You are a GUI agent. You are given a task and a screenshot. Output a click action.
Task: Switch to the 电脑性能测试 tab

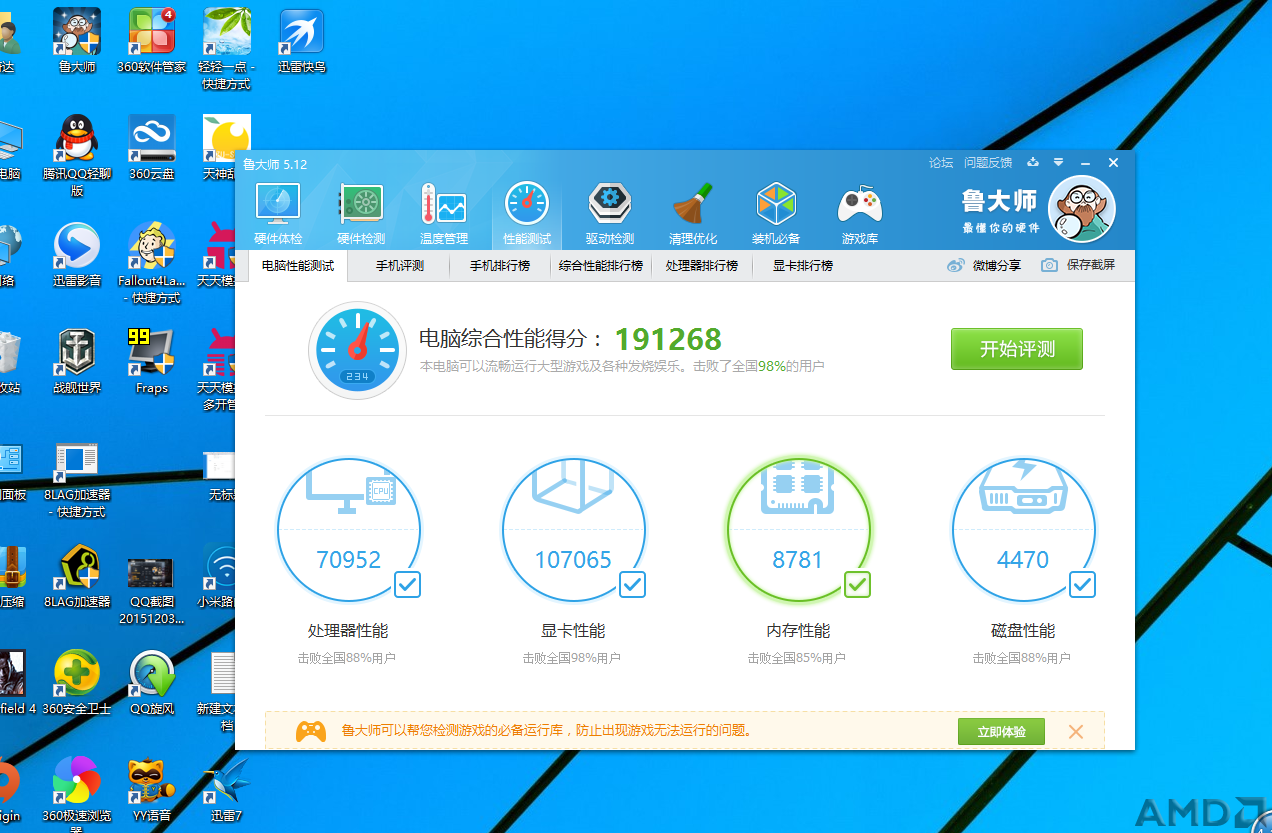point(298,266)
